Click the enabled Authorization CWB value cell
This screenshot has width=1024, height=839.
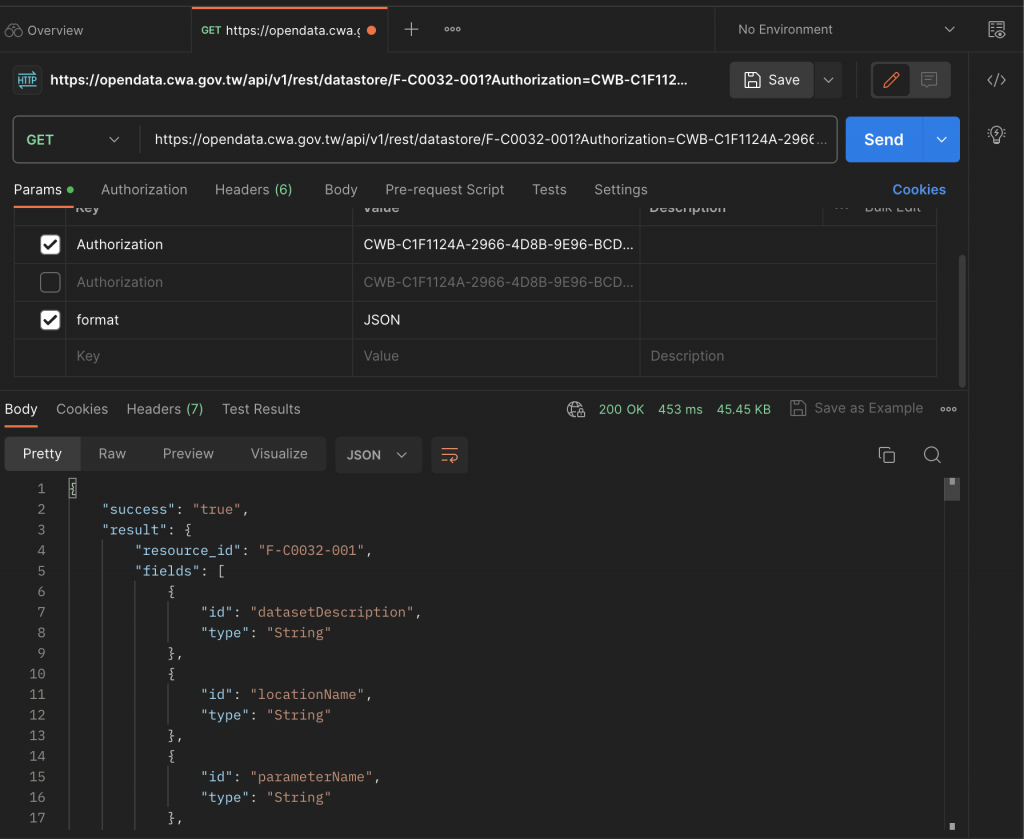coord(496,245)
